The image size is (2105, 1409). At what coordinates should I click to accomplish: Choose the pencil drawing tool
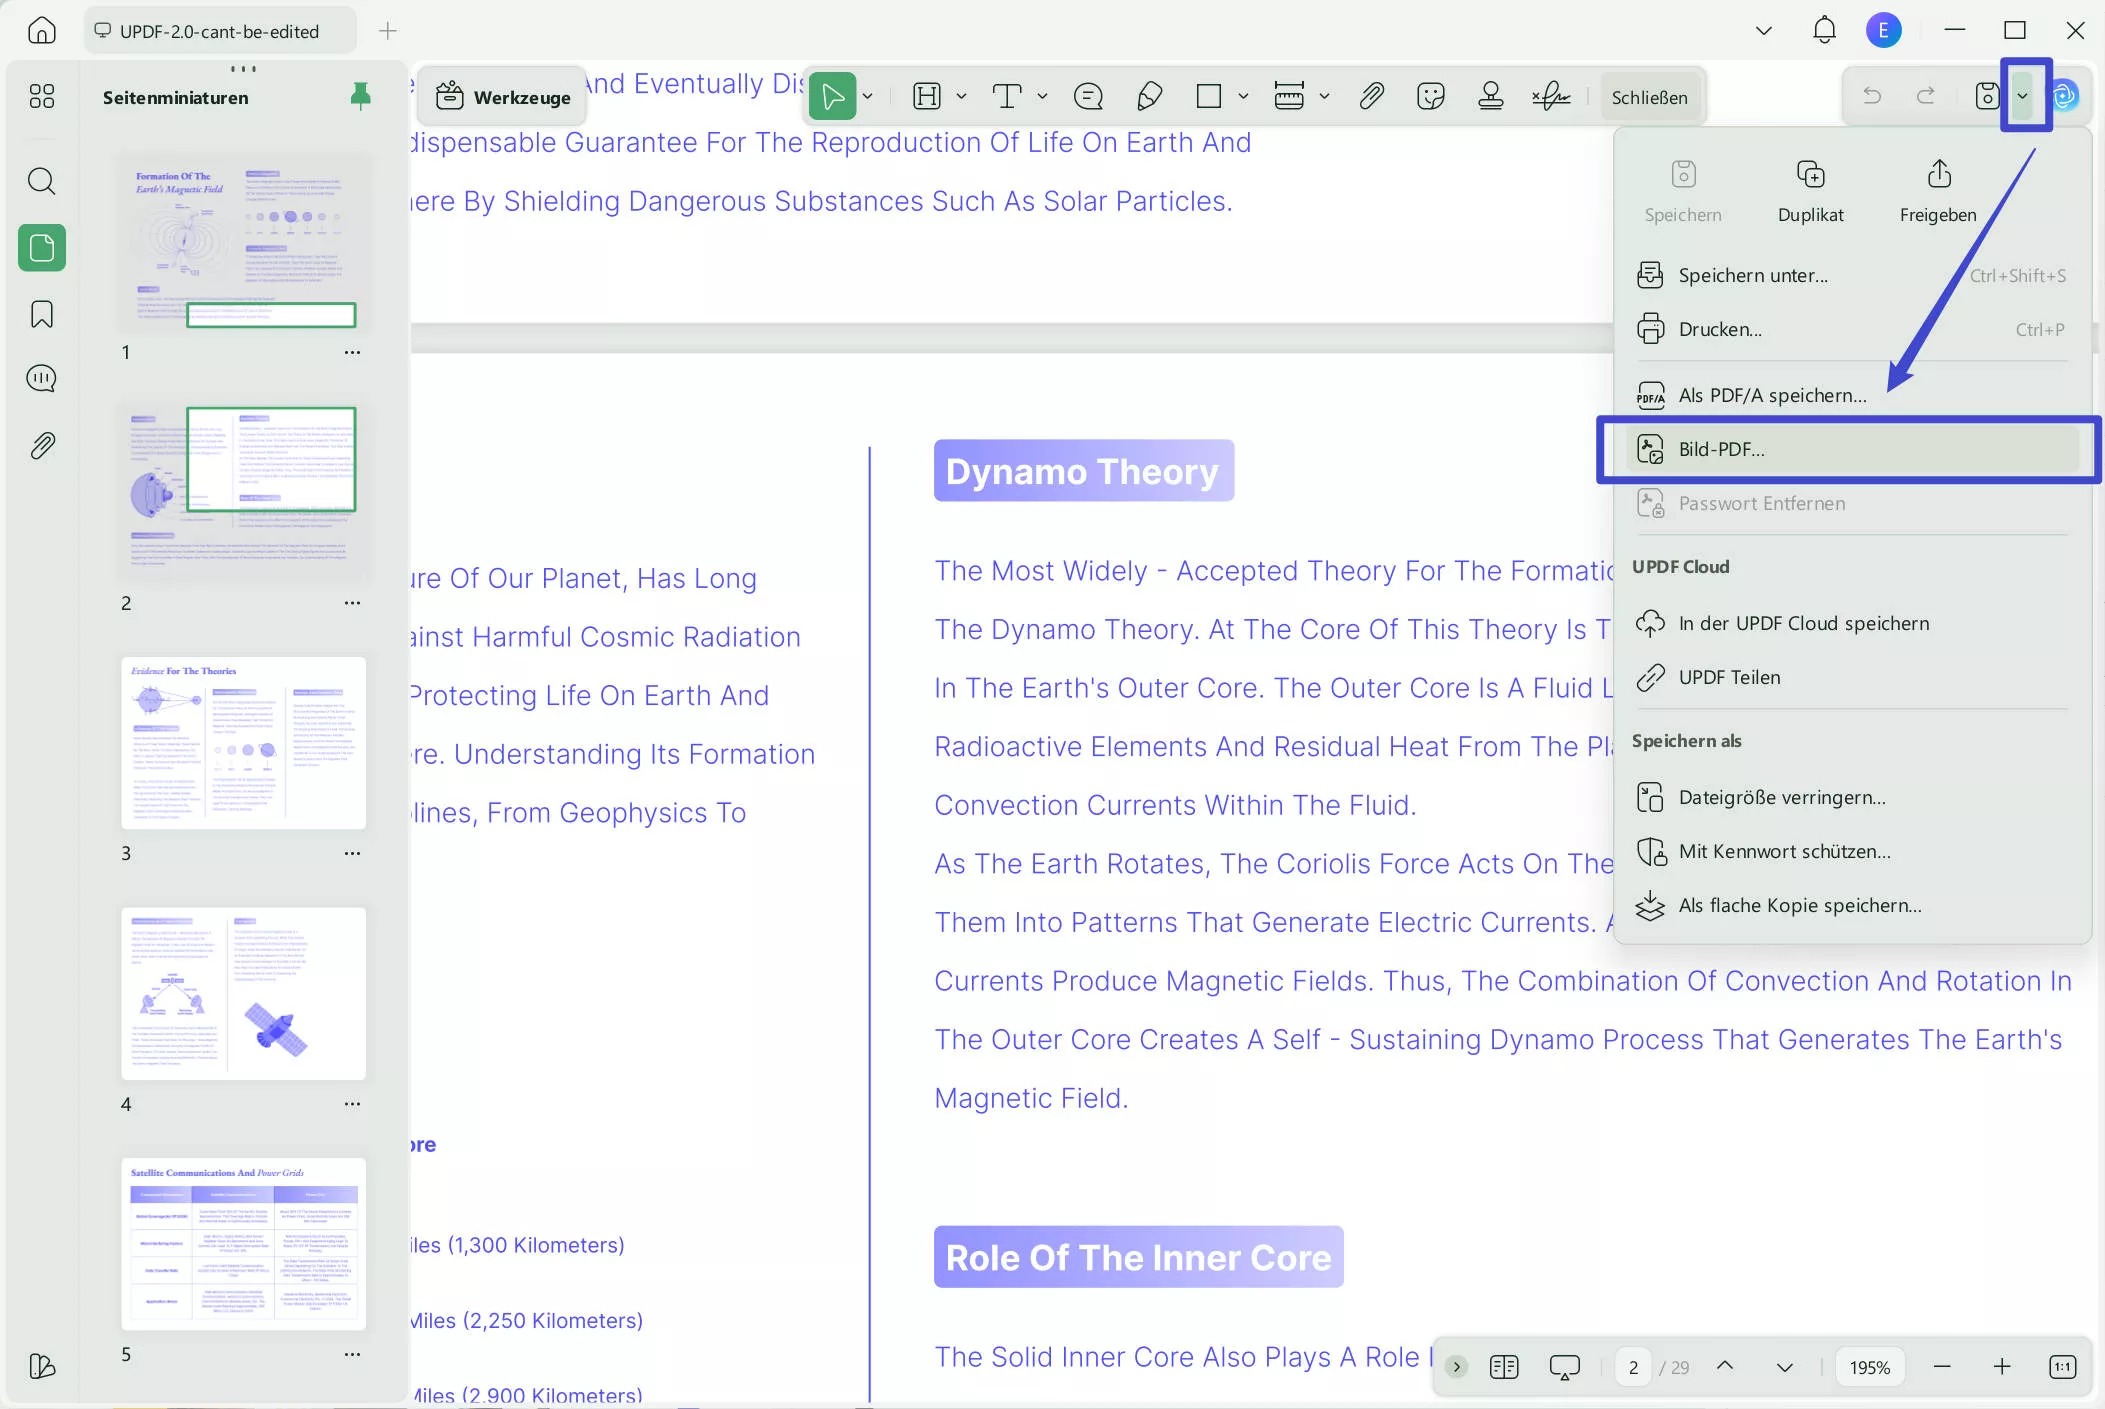(x=1149, y=96)
